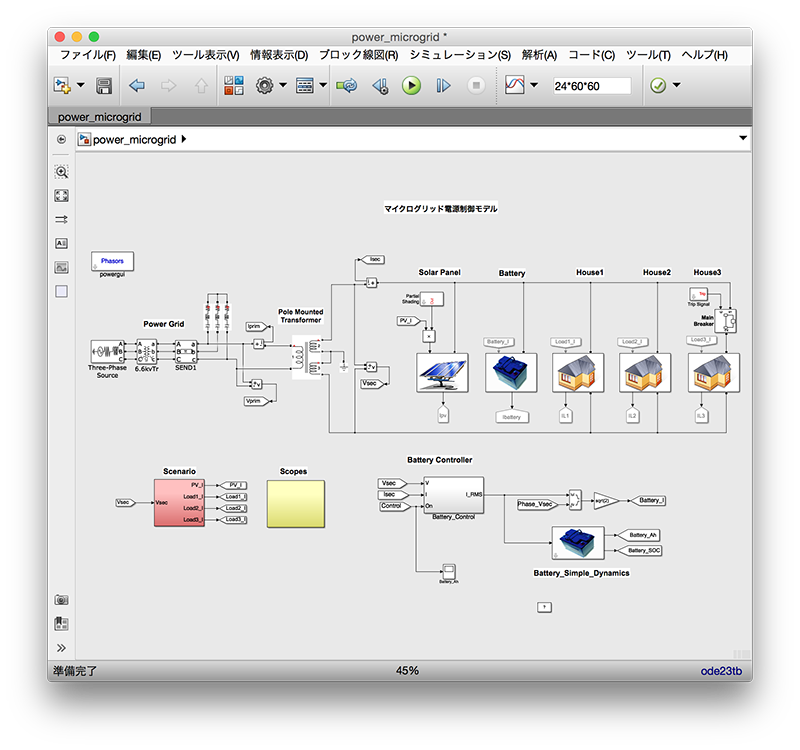Click the update diagram icon
800x750 pixels.
click(347, 85)
